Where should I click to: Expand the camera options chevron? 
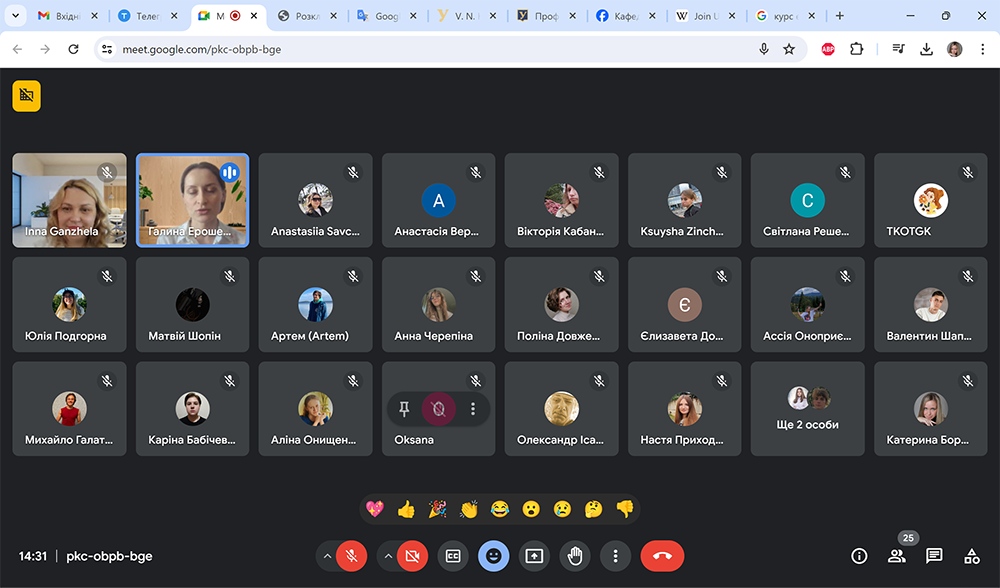click(x=388, y=556)
